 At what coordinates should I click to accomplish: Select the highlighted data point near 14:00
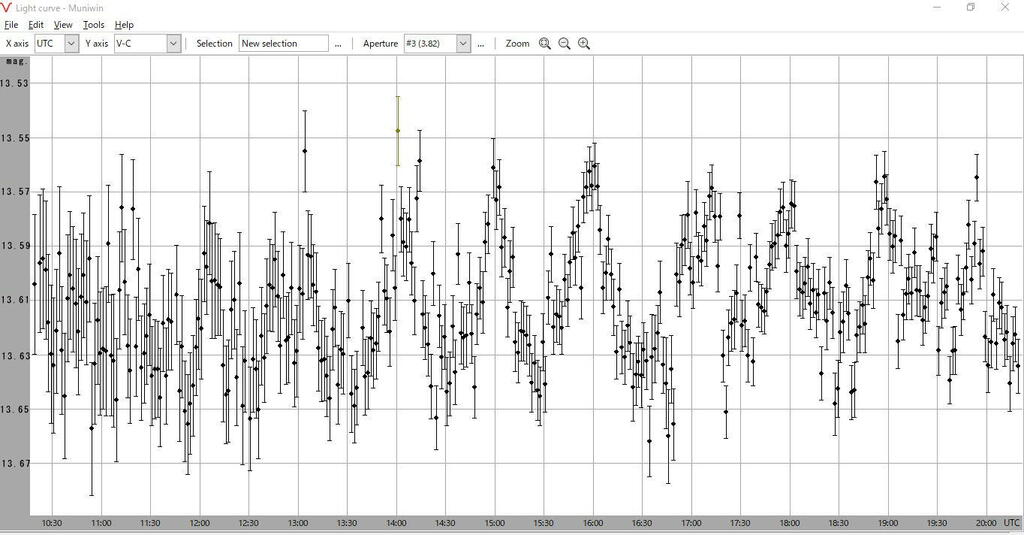tap(398, 131)
